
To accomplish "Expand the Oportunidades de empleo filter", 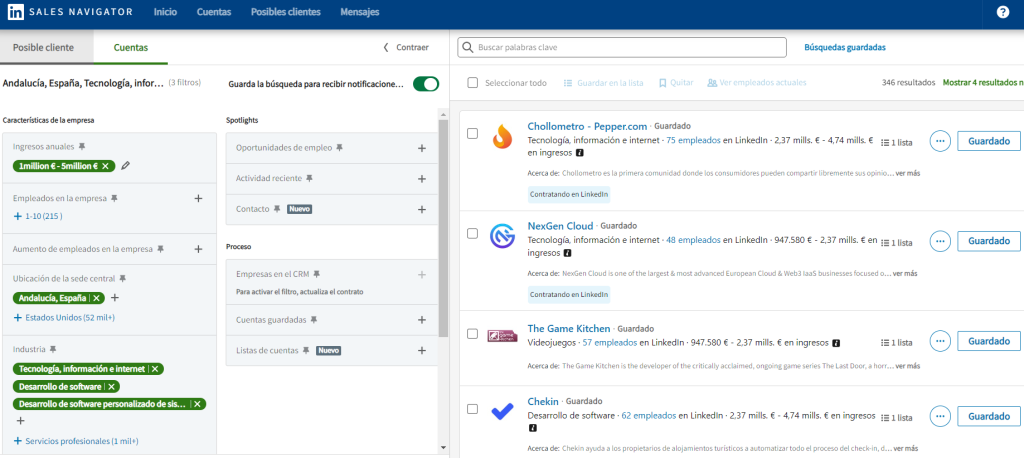I will [x=422, y=148].
